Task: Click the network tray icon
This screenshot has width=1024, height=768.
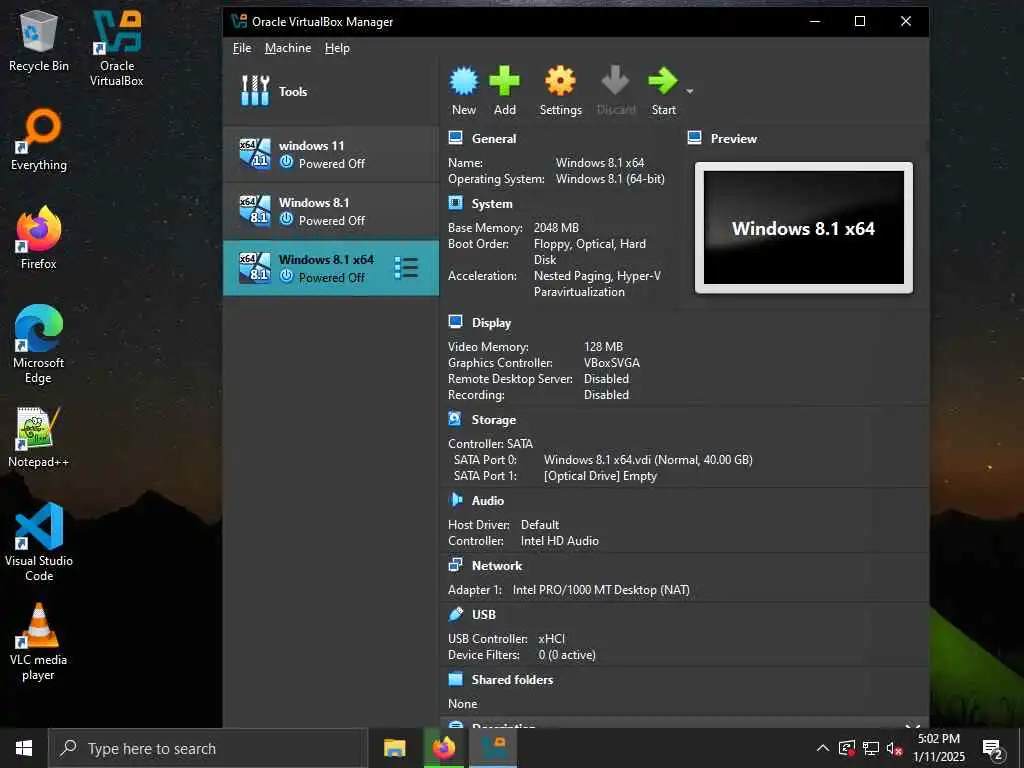Action: [x=871, y=748]
